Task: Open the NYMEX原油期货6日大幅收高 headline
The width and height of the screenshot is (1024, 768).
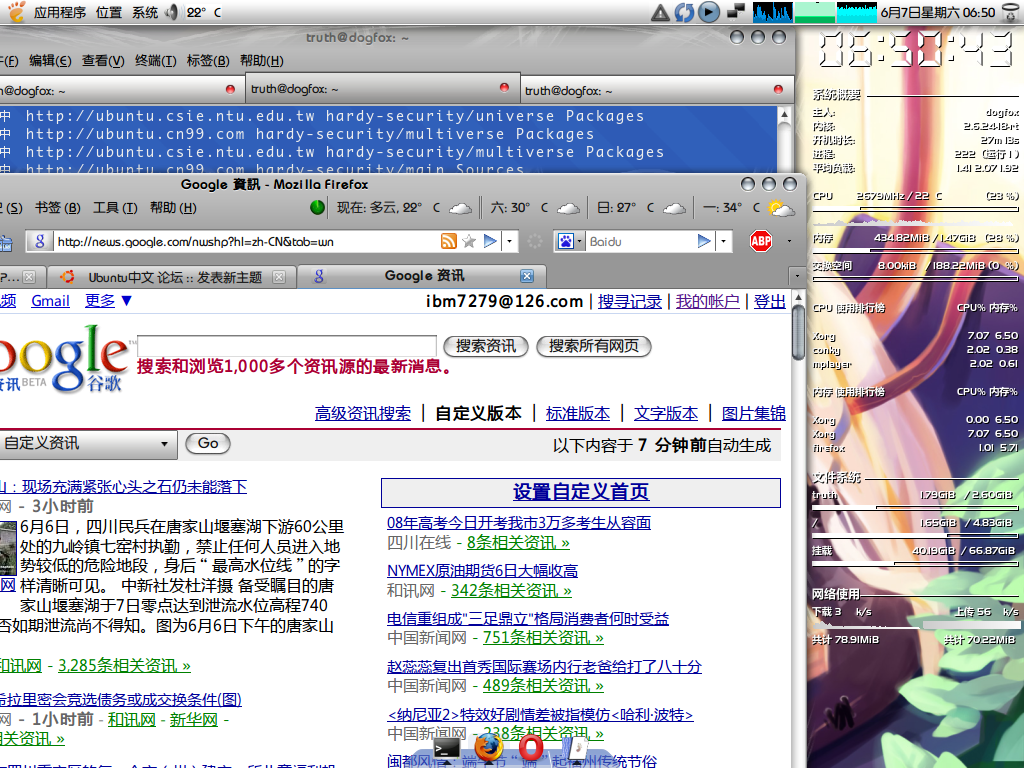Action: click(482, 571)
